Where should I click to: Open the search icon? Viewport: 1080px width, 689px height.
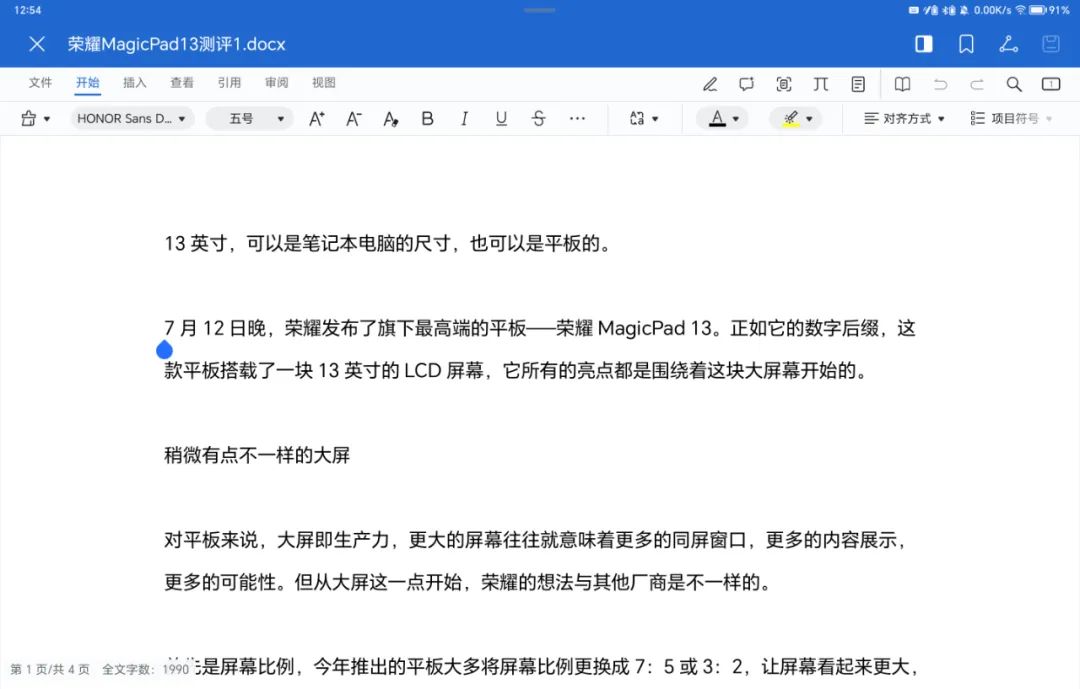pyautogui.click(x=1013, y=84)
